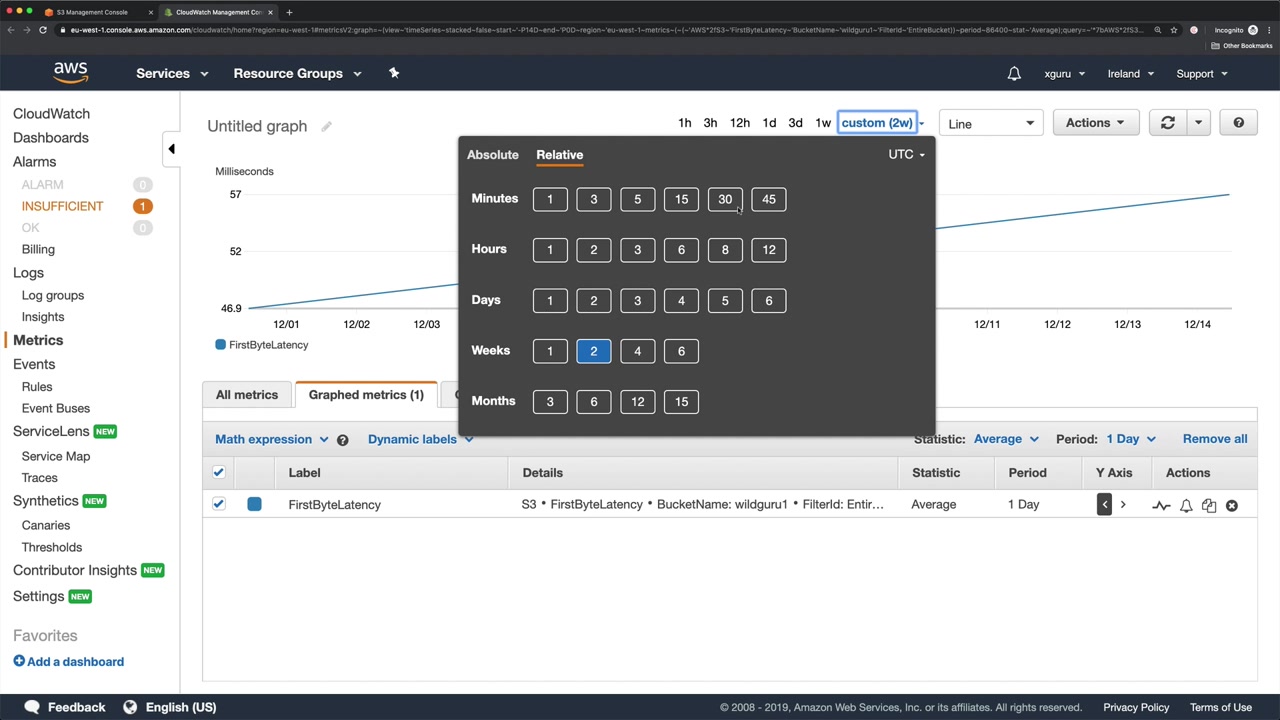The image size is (1280, 720).
Task: Move FirstByteLatency to the right Y axis
Action: 1123,505
